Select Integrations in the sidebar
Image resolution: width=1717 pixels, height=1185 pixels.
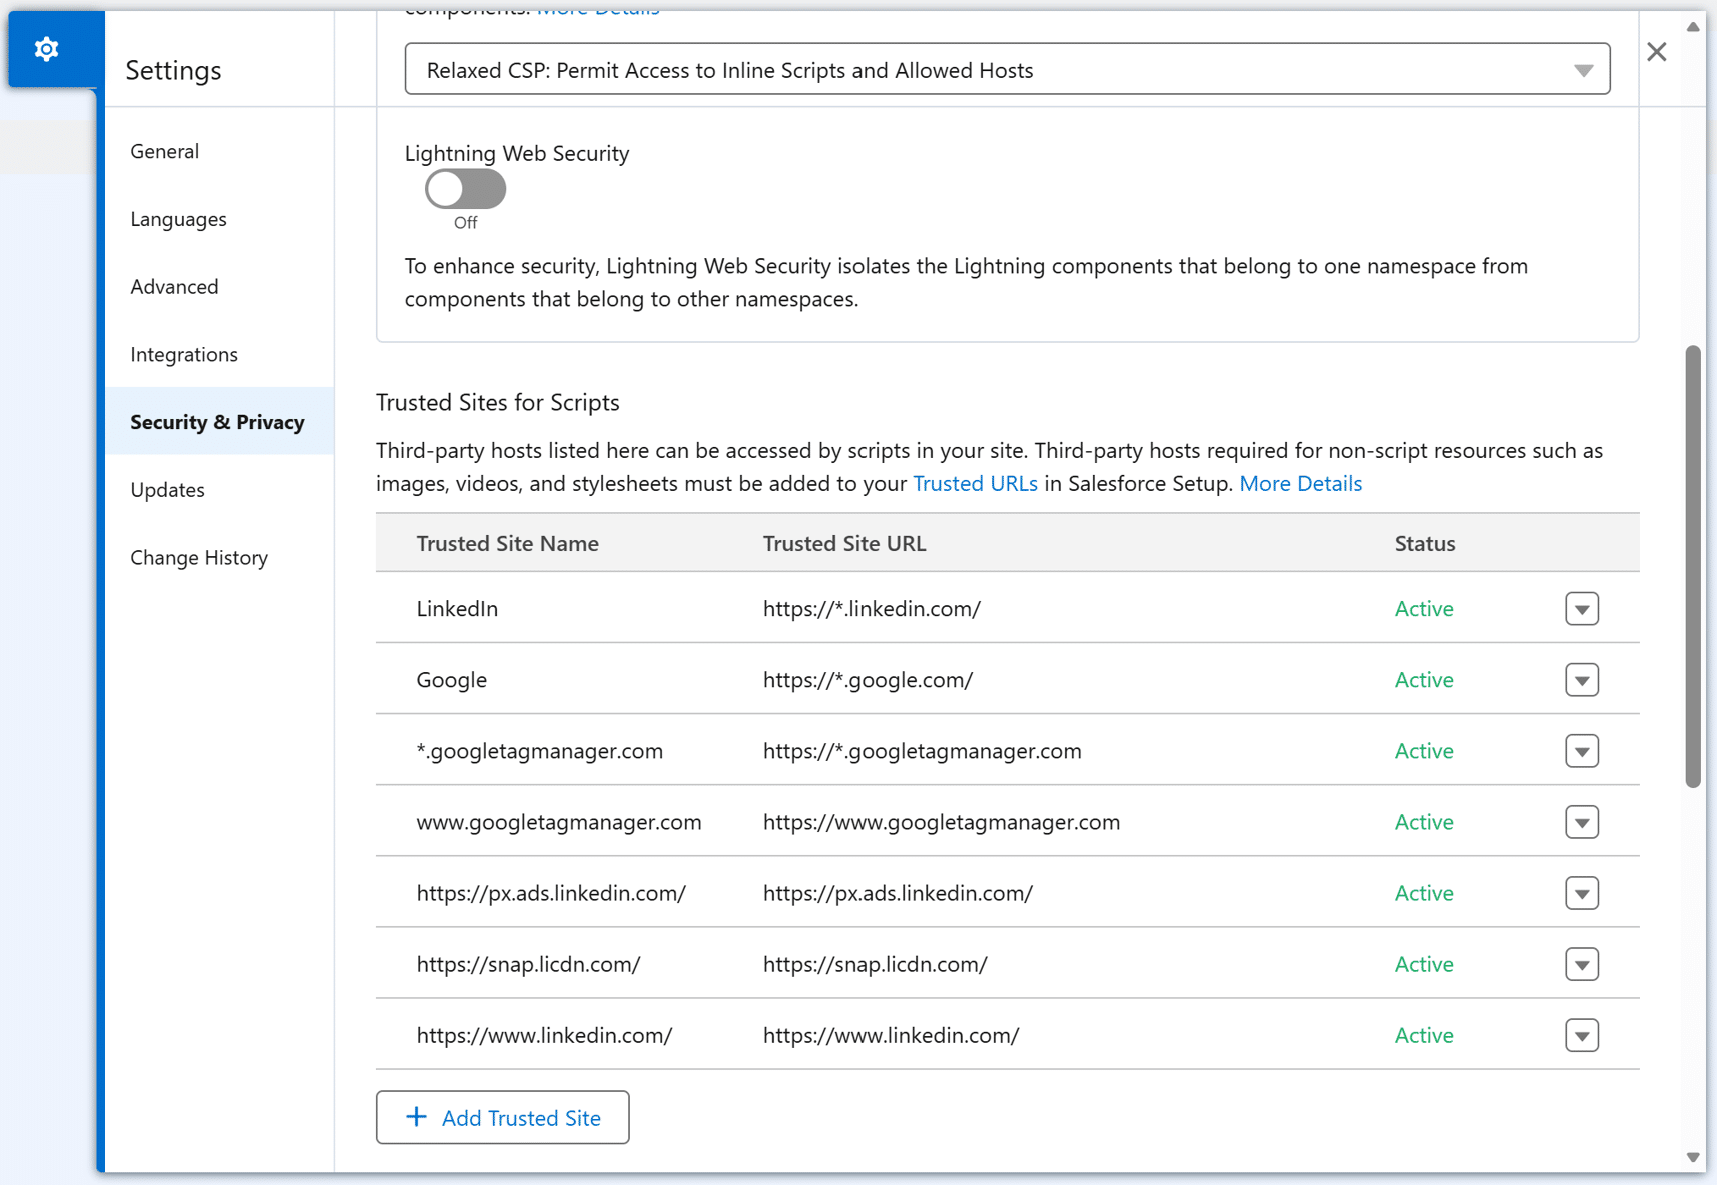[184, 354]
